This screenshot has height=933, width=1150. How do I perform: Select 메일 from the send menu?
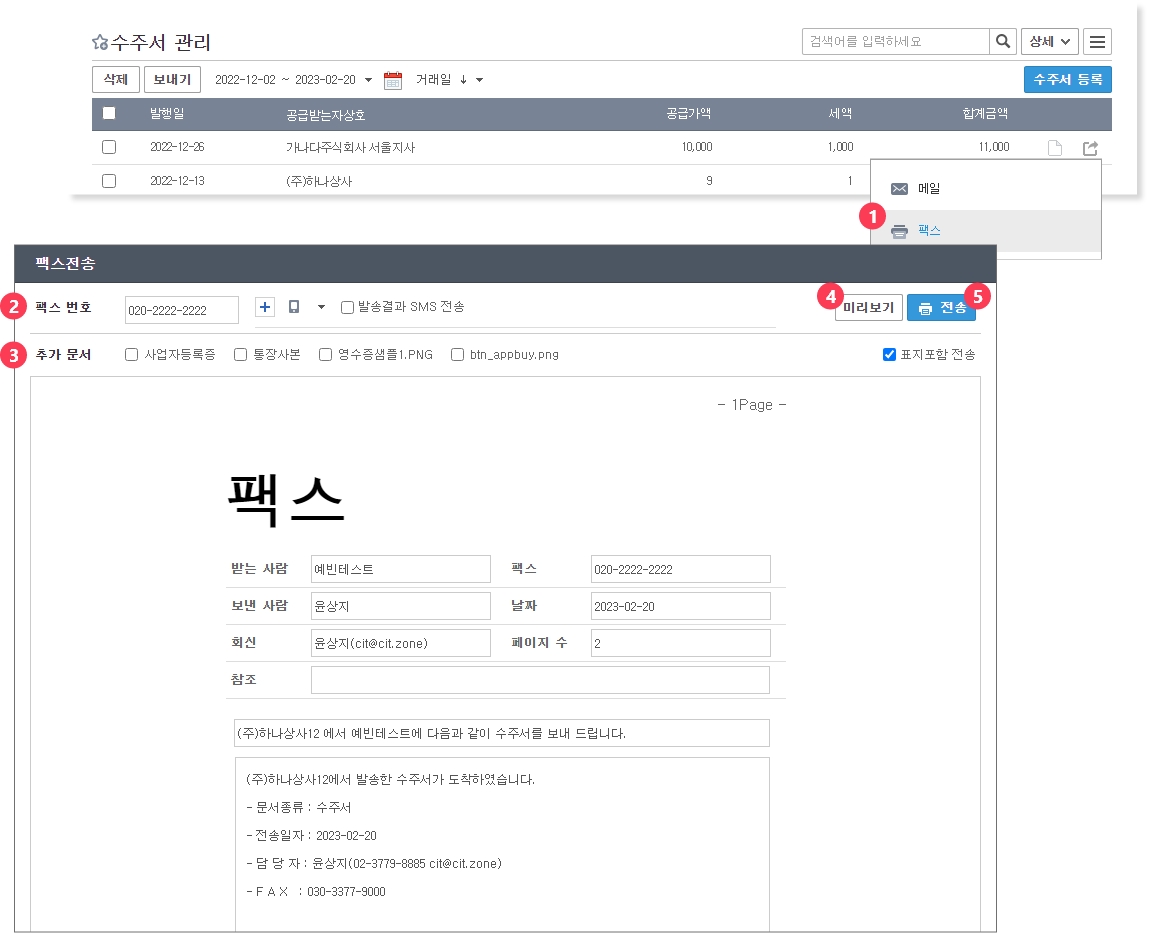click(x=928, y=188)
